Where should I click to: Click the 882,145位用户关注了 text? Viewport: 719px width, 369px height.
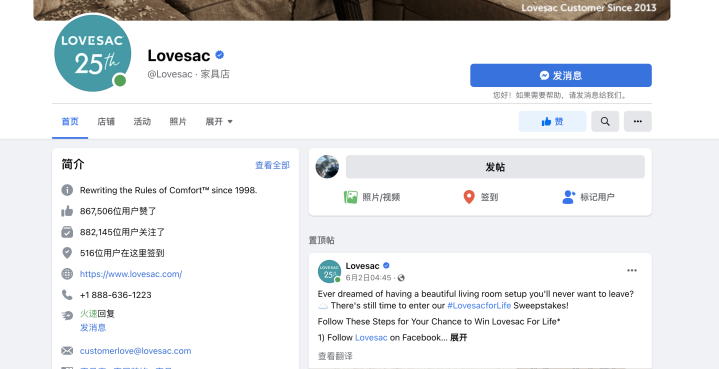[122, 232]
